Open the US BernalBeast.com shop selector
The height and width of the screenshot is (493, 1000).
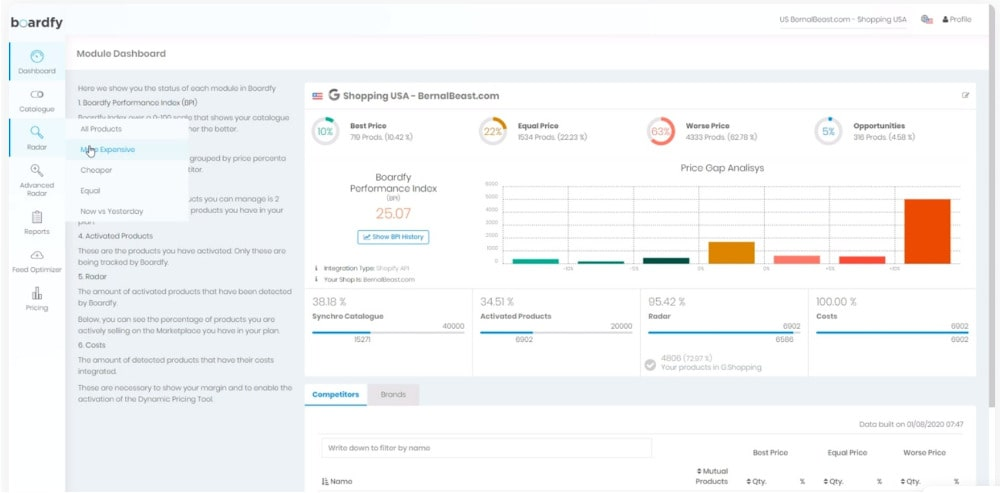[x=842, y=19]
